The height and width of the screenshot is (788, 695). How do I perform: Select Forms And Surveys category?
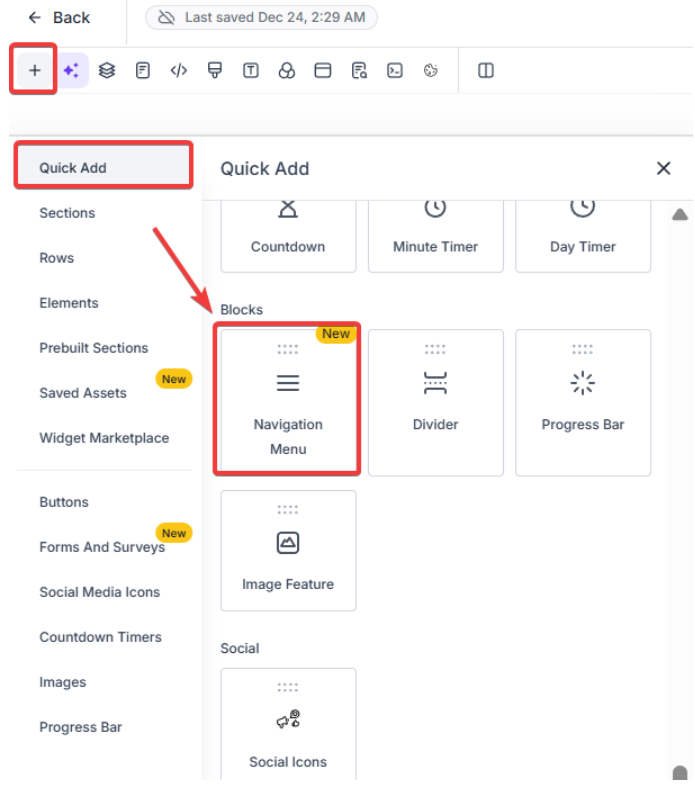[x=102, y=547]
